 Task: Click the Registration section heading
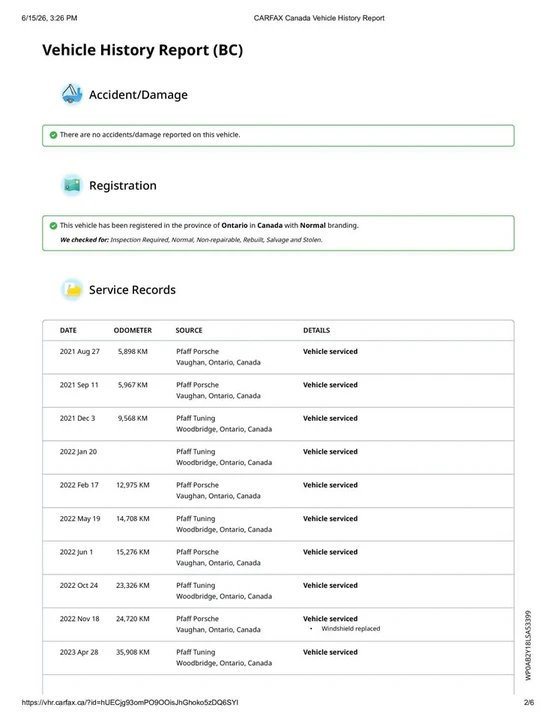point(123,186)
